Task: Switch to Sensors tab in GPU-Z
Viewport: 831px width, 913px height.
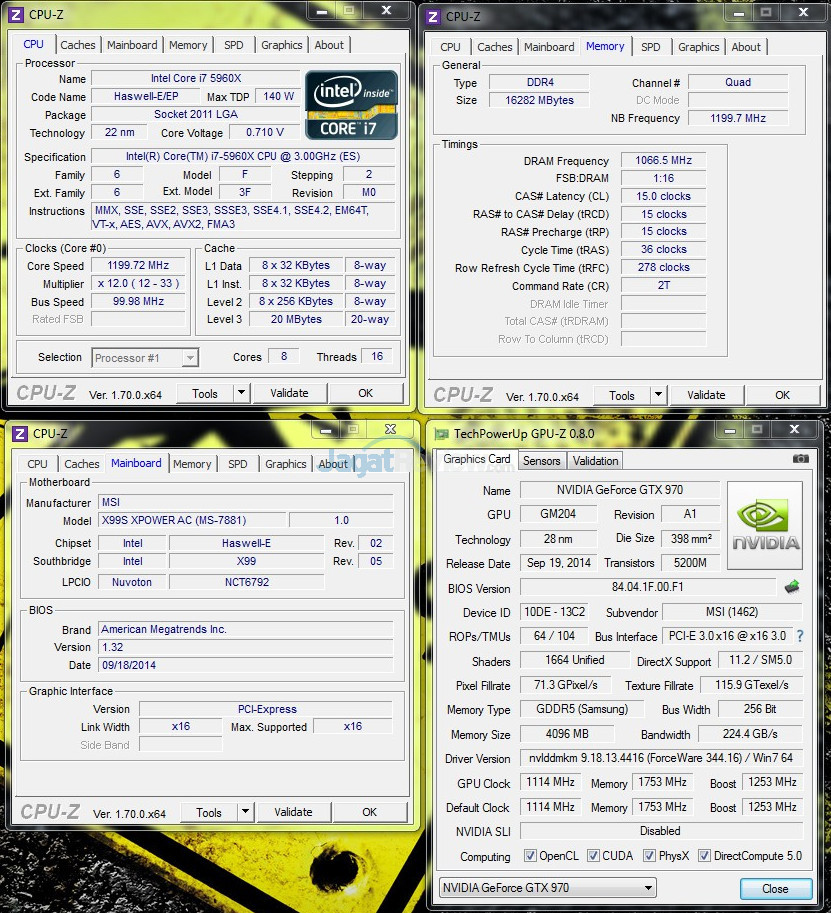Action: pos(541,461)
